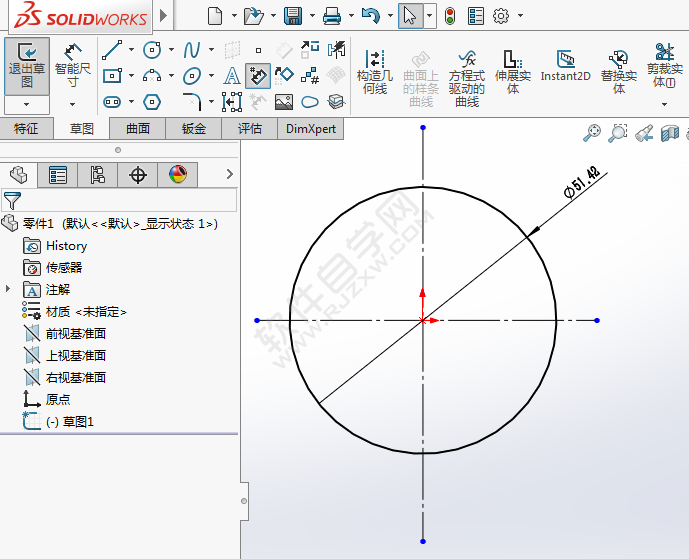The image size is (689, 559).
Task: Open the DimXpert tab
Action: click(311, 129)
